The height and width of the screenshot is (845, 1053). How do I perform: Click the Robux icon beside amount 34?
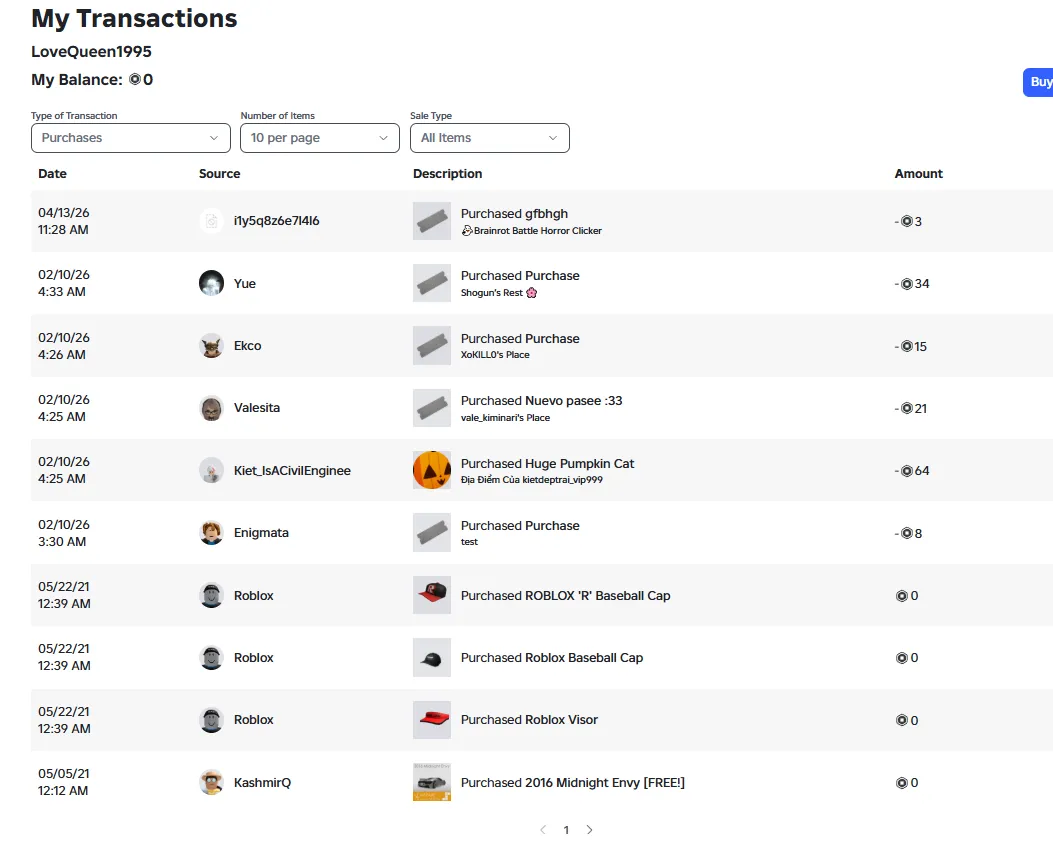point(907,283)
